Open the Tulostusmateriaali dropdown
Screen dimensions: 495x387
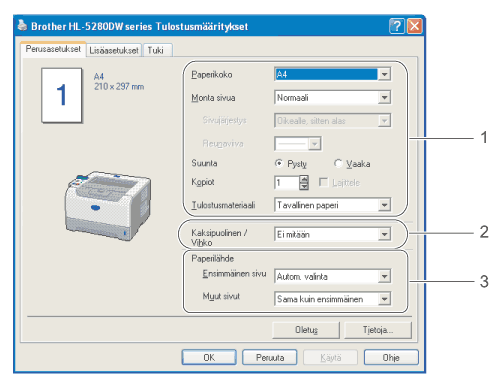[384, 205]
